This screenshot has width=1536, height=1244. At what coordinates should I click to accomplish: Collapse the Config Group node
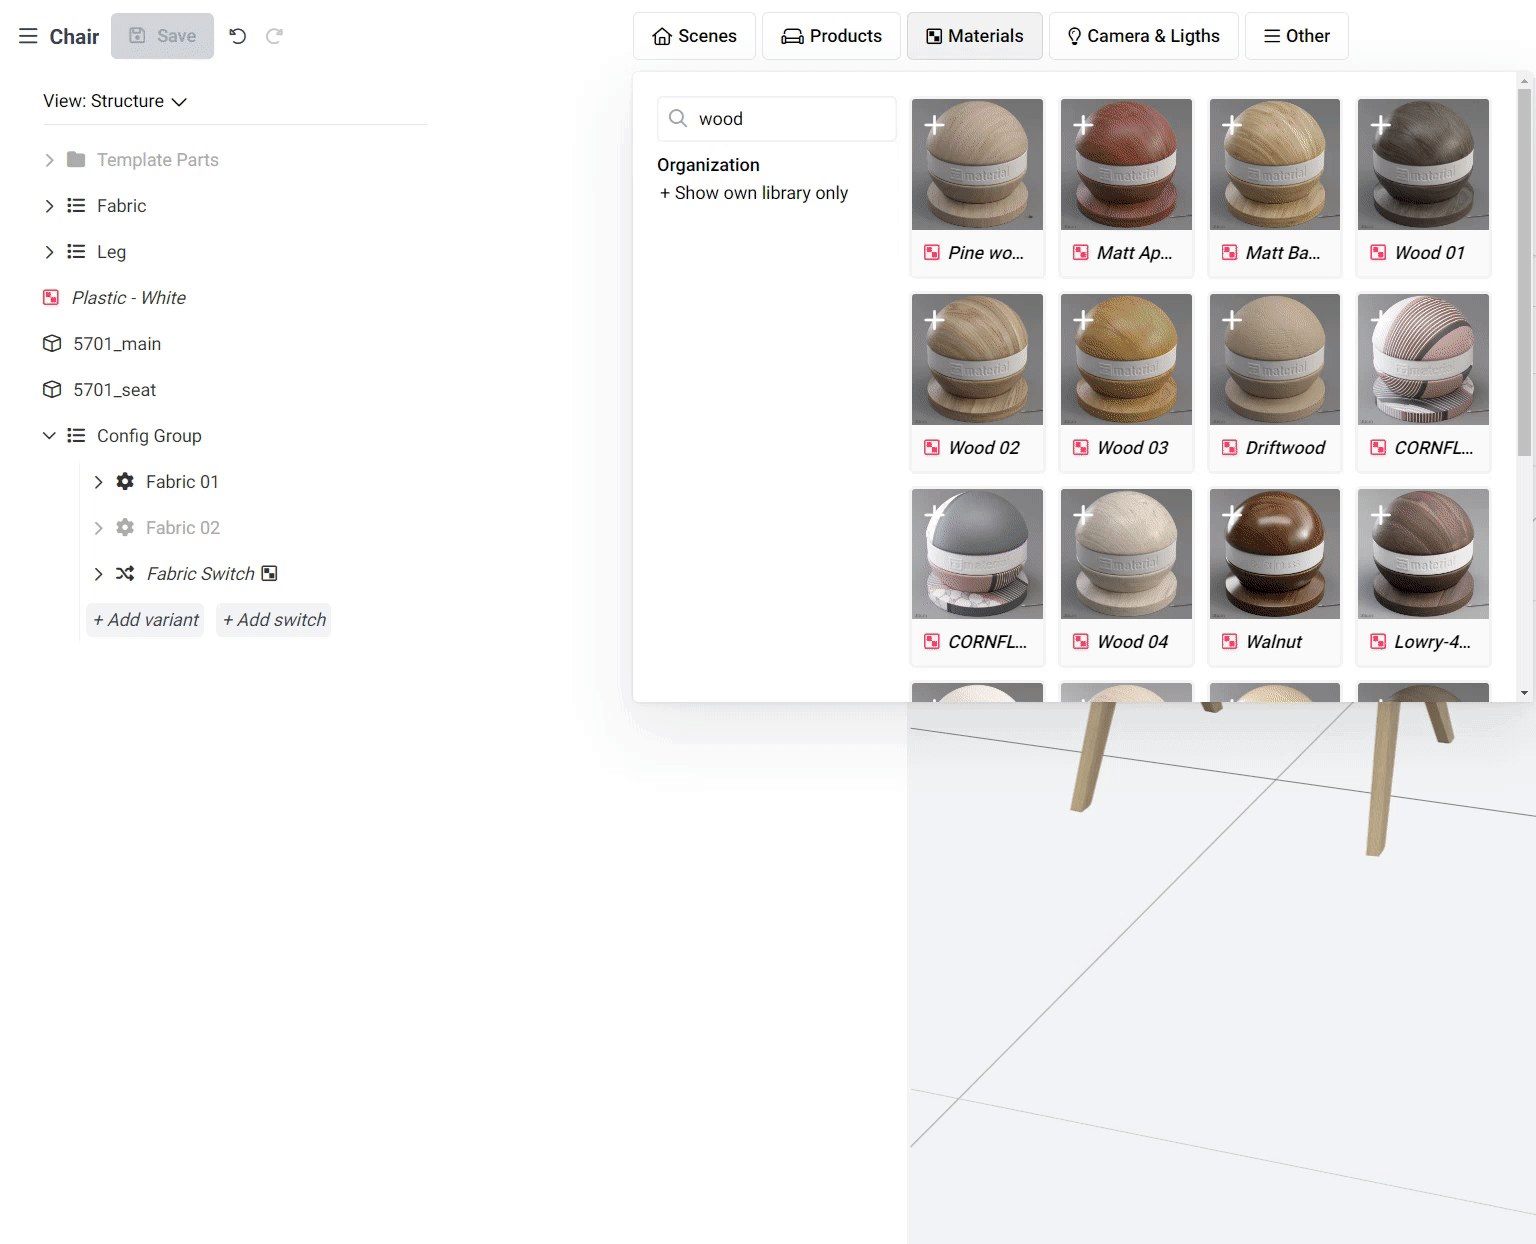[49, 436]
